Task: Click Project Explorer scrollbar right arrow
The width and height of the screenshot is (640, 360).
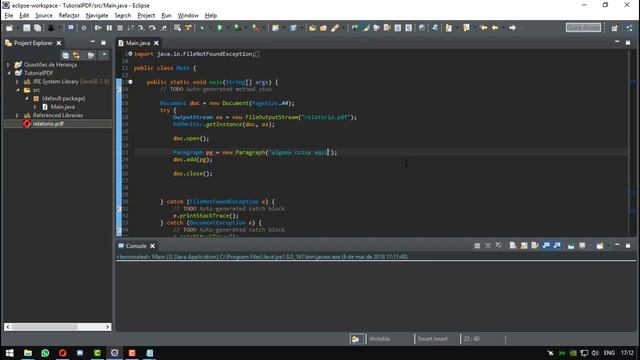Action: coord(107,327)
